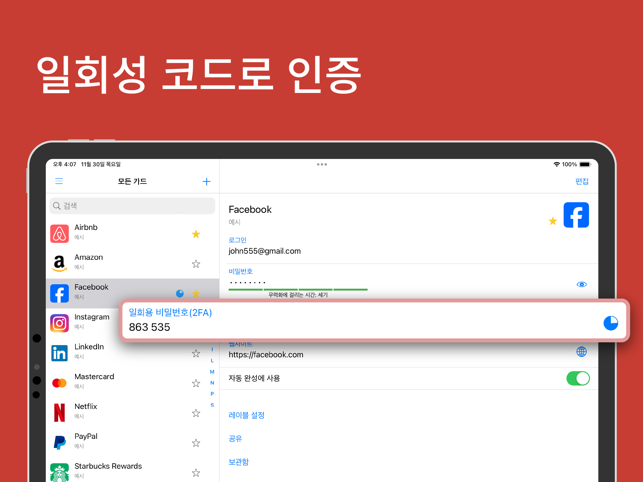Add a new card with plus icon
Screen dimensions: 643x482
coord(206,182)
